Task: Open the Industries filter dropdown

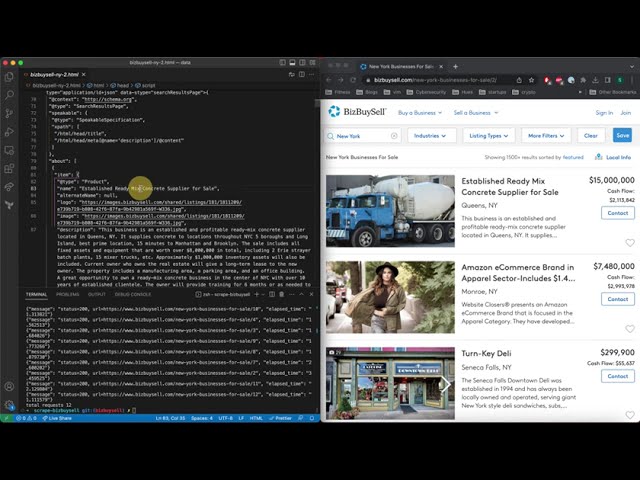Action: coord(431,136)
